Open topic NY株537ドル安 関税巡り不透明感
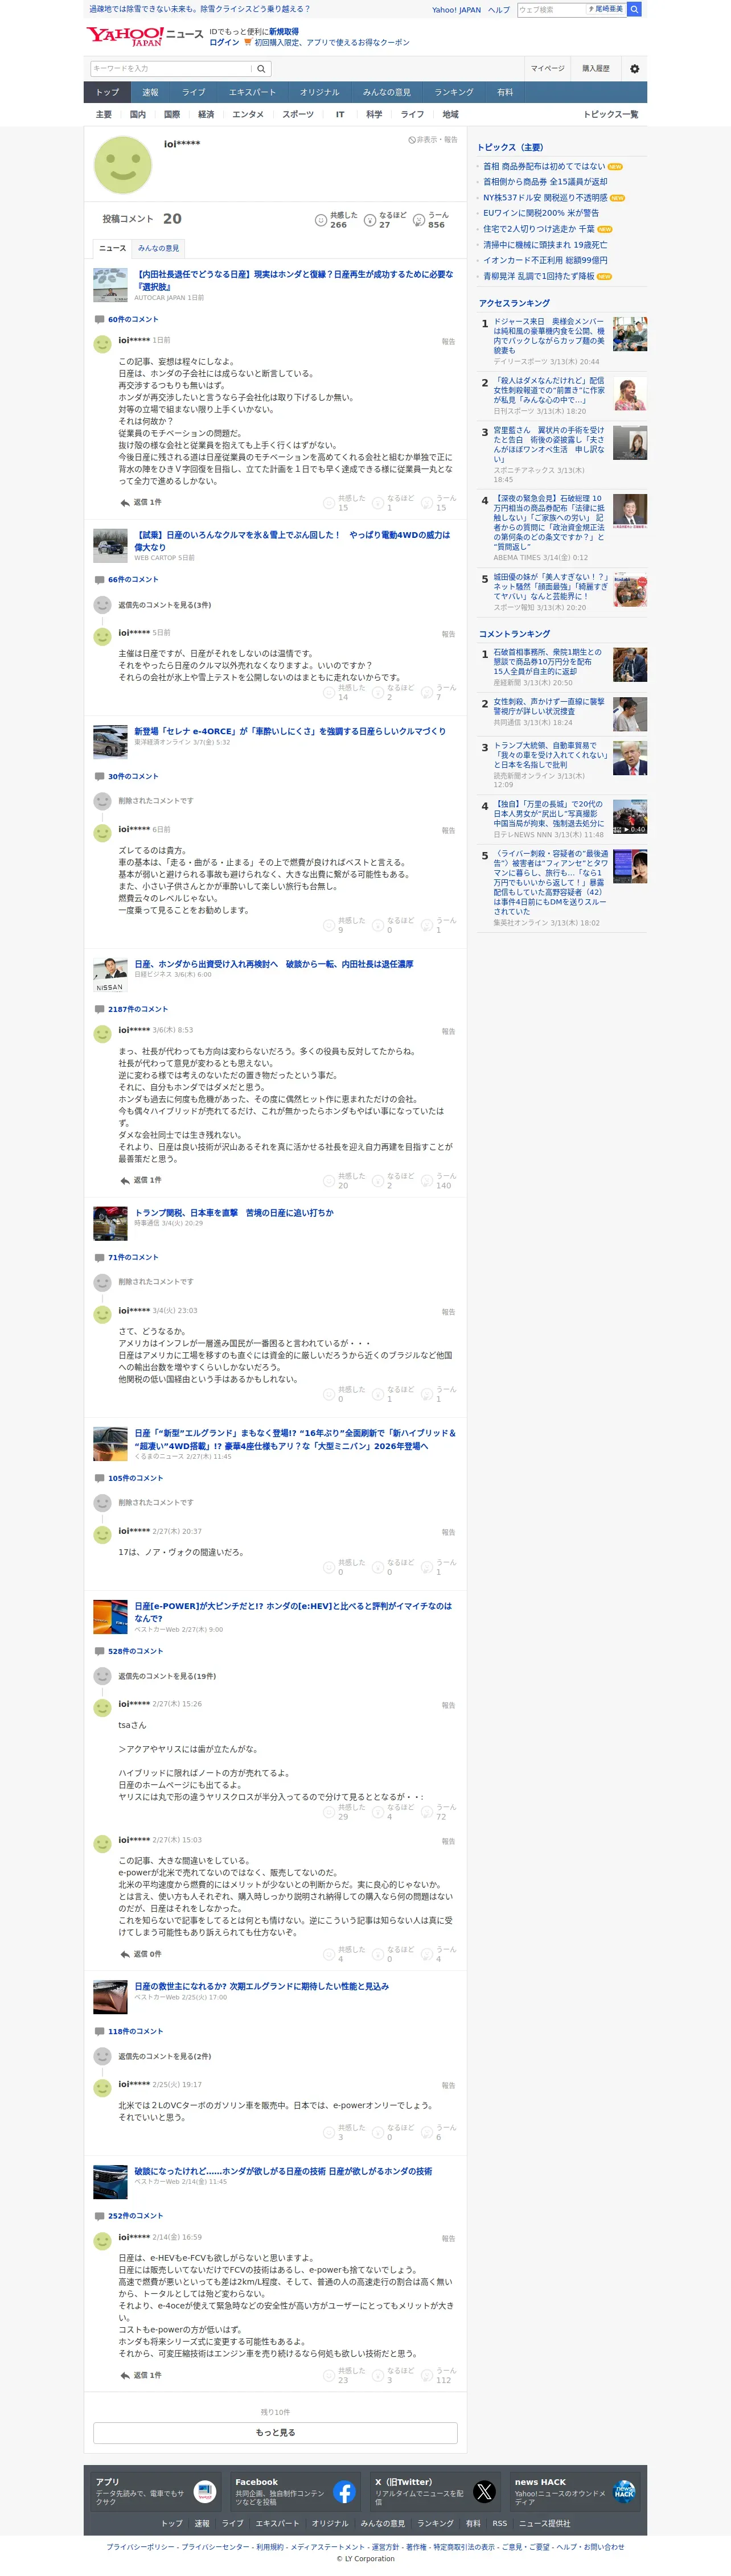 (545, 198)
